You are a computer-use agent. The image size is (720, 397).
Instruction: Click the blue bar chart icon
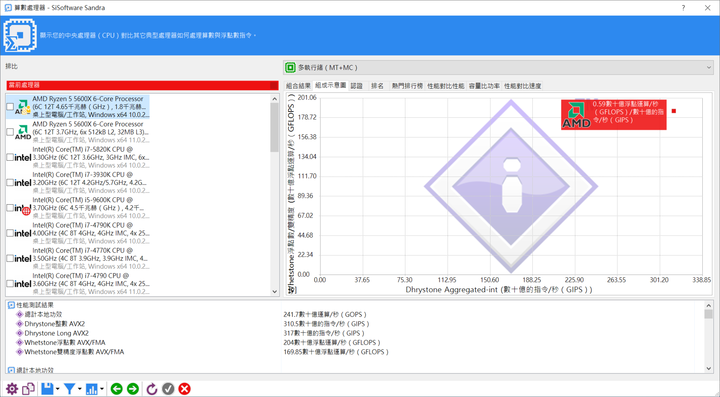(x=91, y=389)
